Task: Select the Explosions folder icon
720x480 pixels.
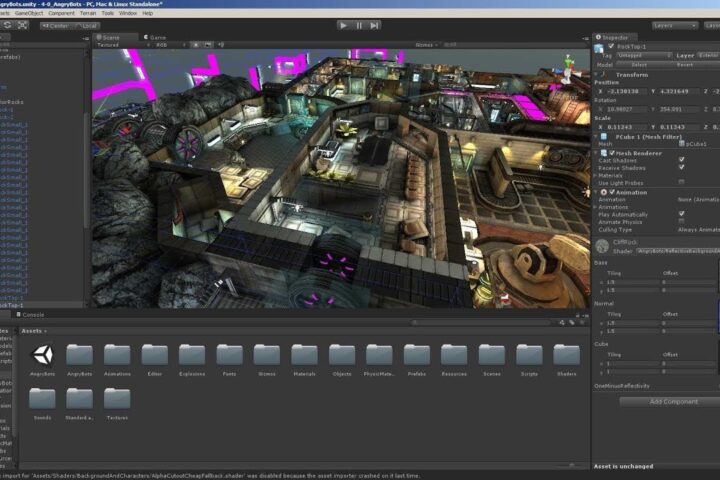Action: [192, 355]
